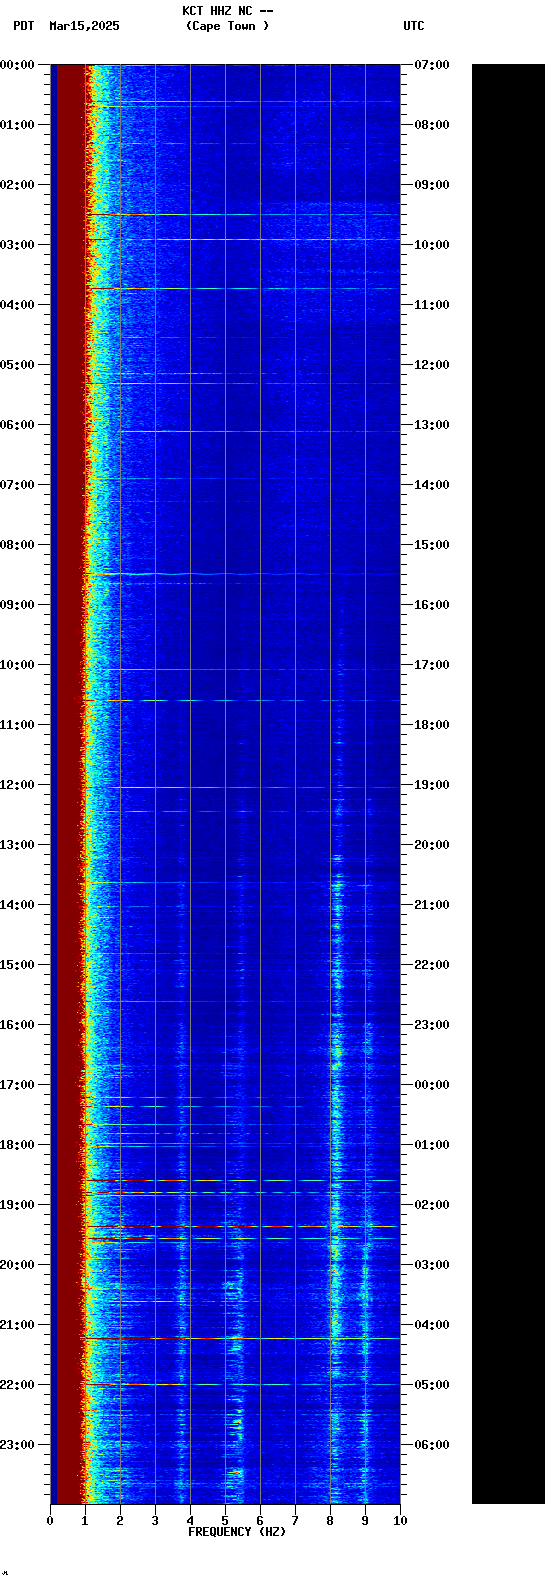
Task: Select the '(Cape Town )' location label
Action: pos(227,26)
